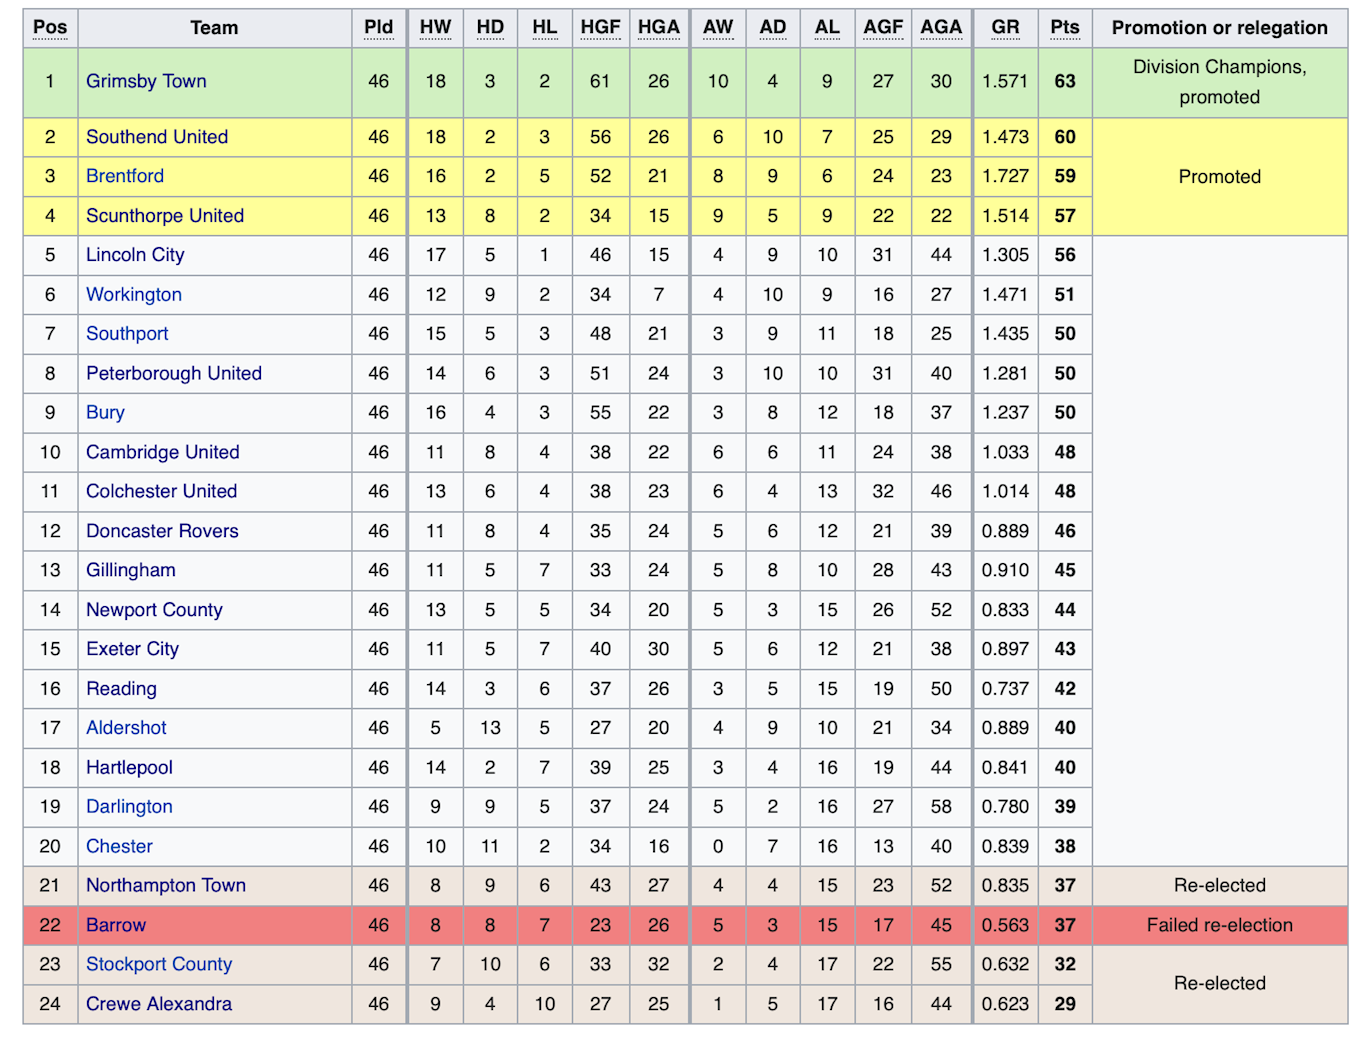
Task: Select Northampton Town's 'Re-elected' cell
Action: pyautogui.click(x=1220, y=886)
